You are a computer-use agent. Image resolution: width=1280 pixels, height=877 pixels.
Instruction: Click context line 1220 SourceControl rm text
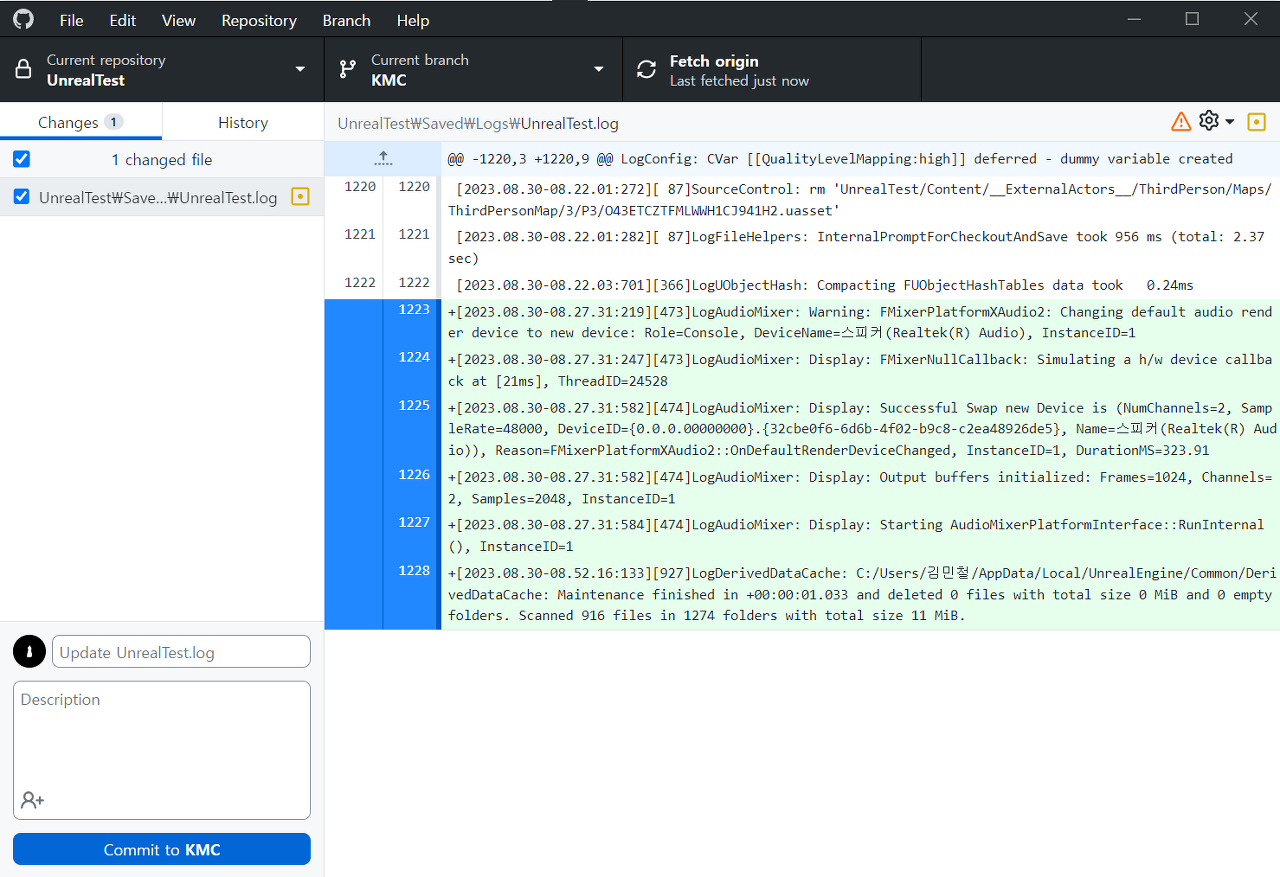point(860,199)
